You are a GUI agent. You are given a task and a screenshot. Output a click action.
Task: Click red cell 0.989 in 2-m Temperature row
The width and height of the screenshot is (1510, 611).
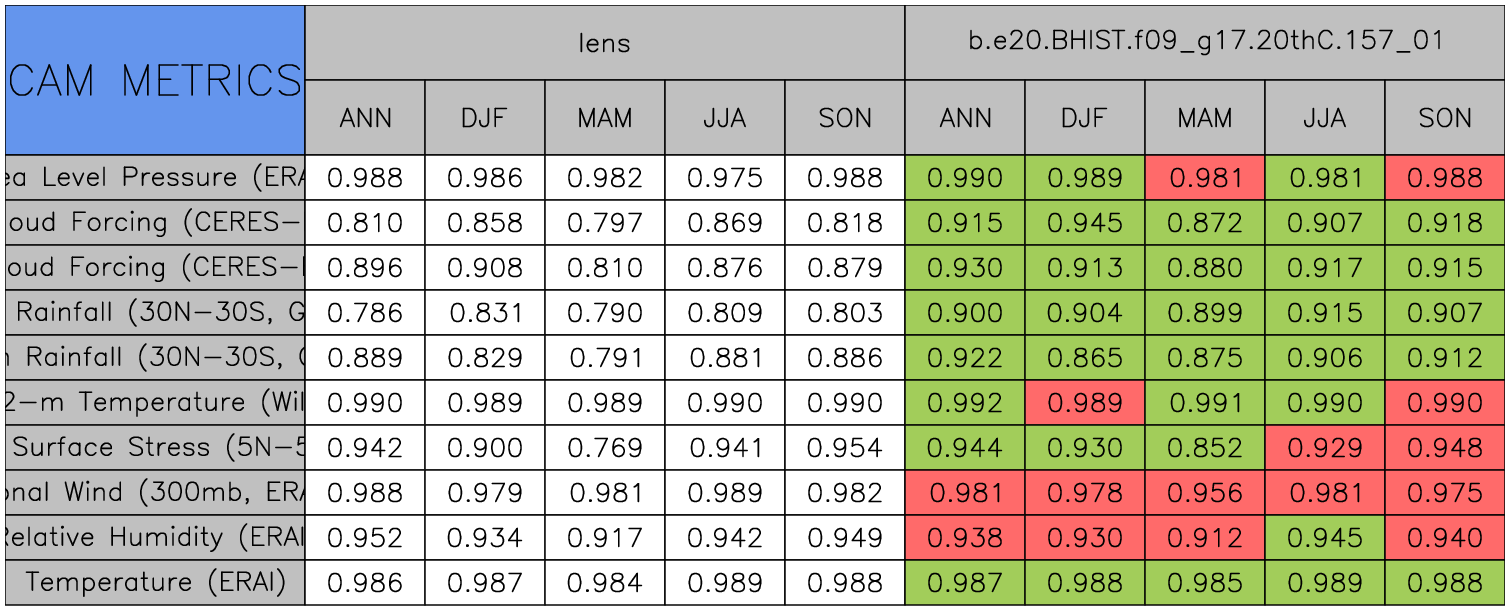[x=1085, y=403]
